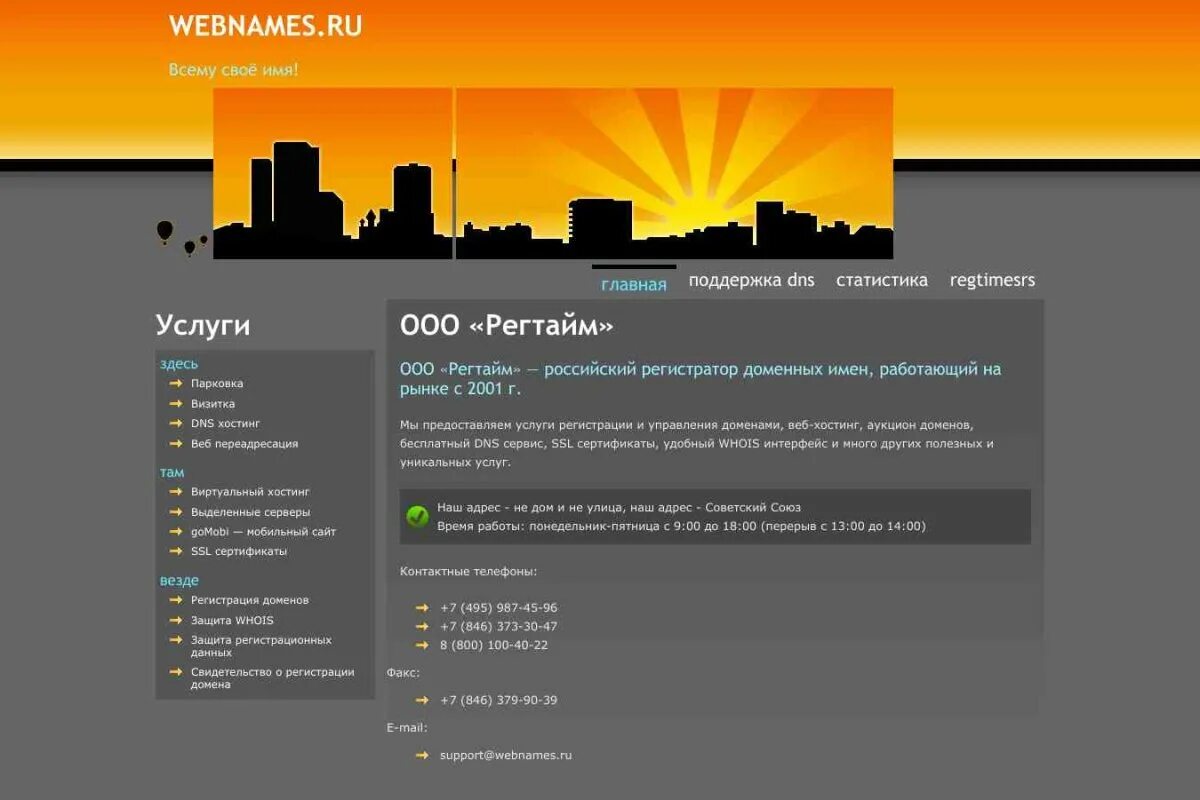This screenshot has height=800, width=1200.
Task: Click the arrow icon beside Парковка
Action: point(176,384)
